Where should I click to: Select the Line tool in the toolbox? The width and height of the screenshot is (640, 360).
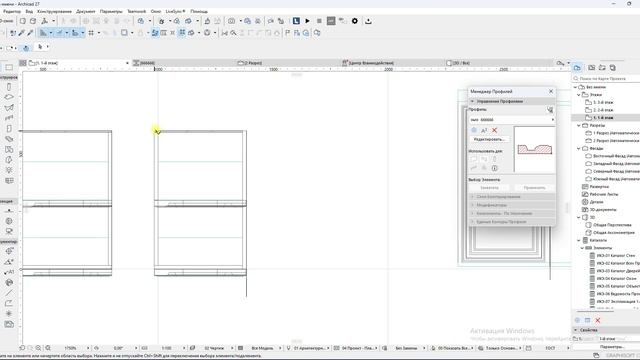[9, 293]
